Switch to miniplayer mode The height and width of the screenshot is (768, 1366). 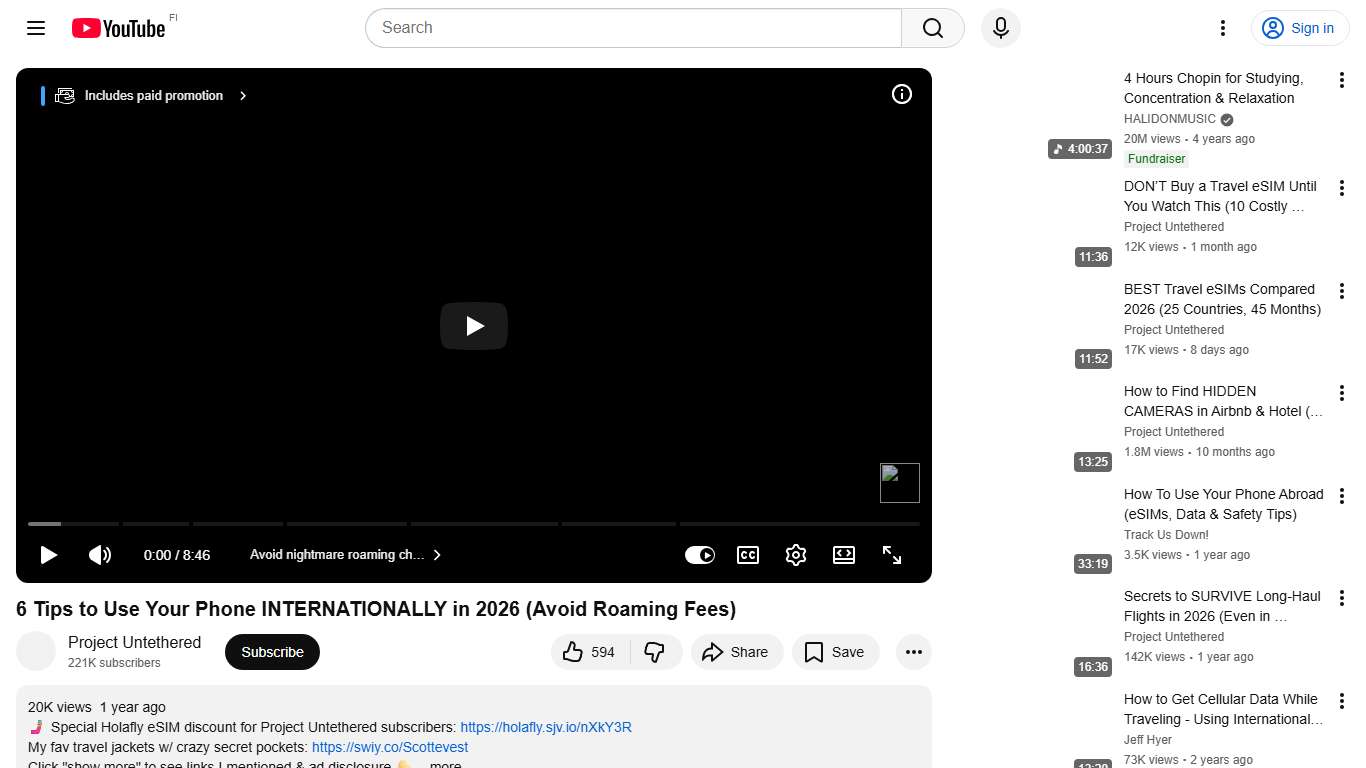coord(843,555)
